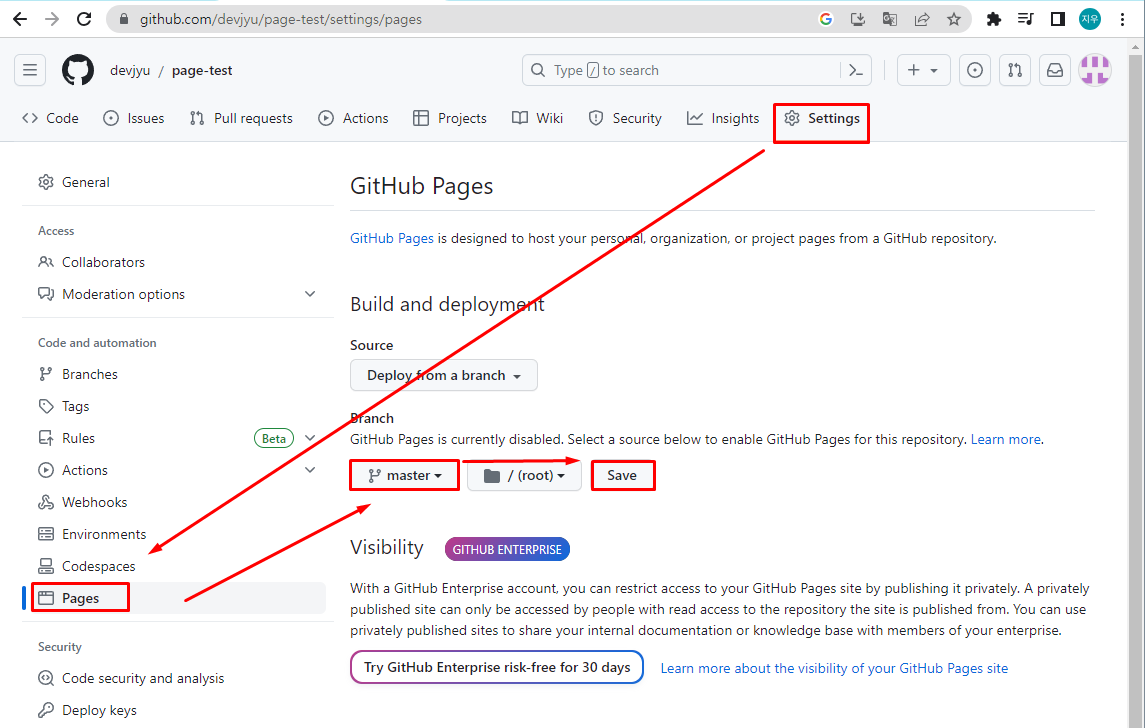The height and width of the screenshot is (728, 1145).
Task: Click the page-test repository link
Action: pos(202,71)
